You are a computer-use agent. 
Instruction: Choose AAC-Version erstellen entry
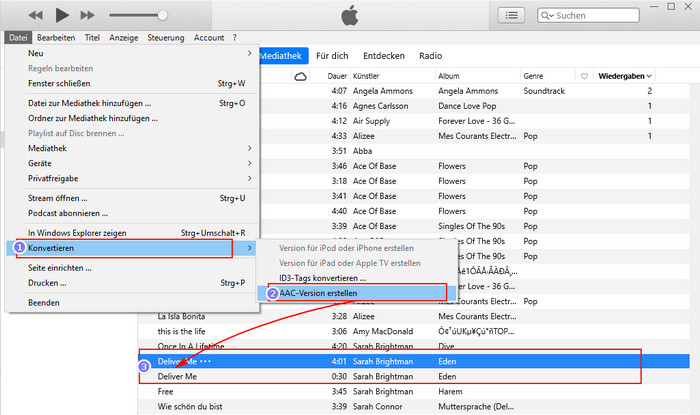[x=357, y=293]
